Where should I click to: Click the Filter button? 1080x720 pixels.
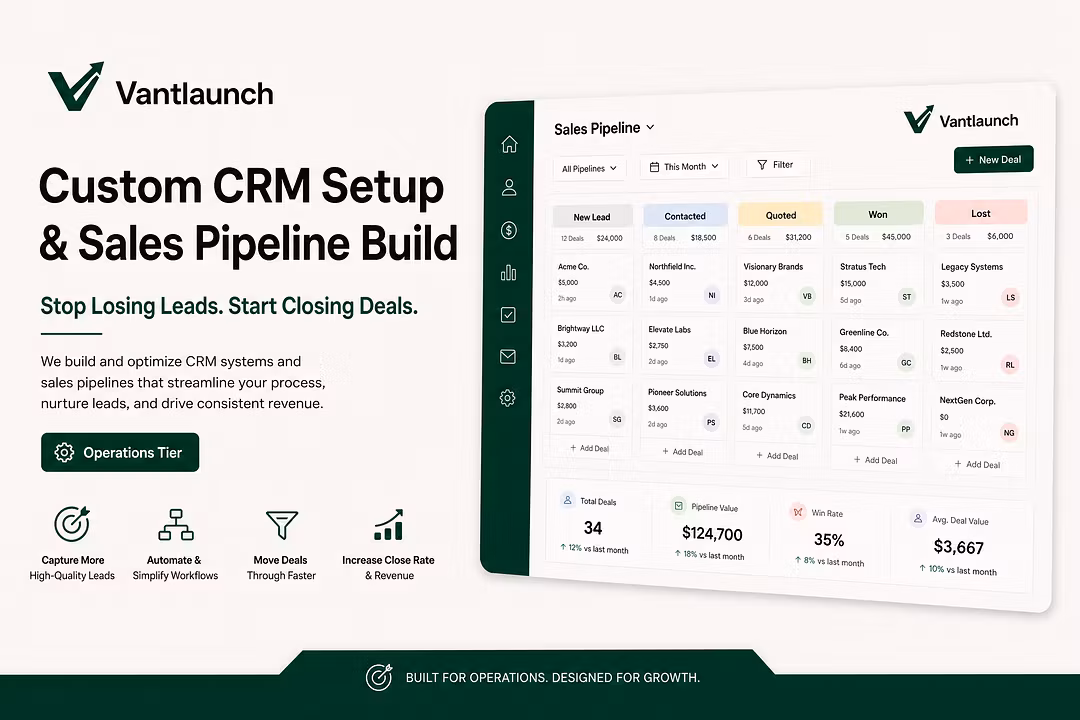pos(777,165)
